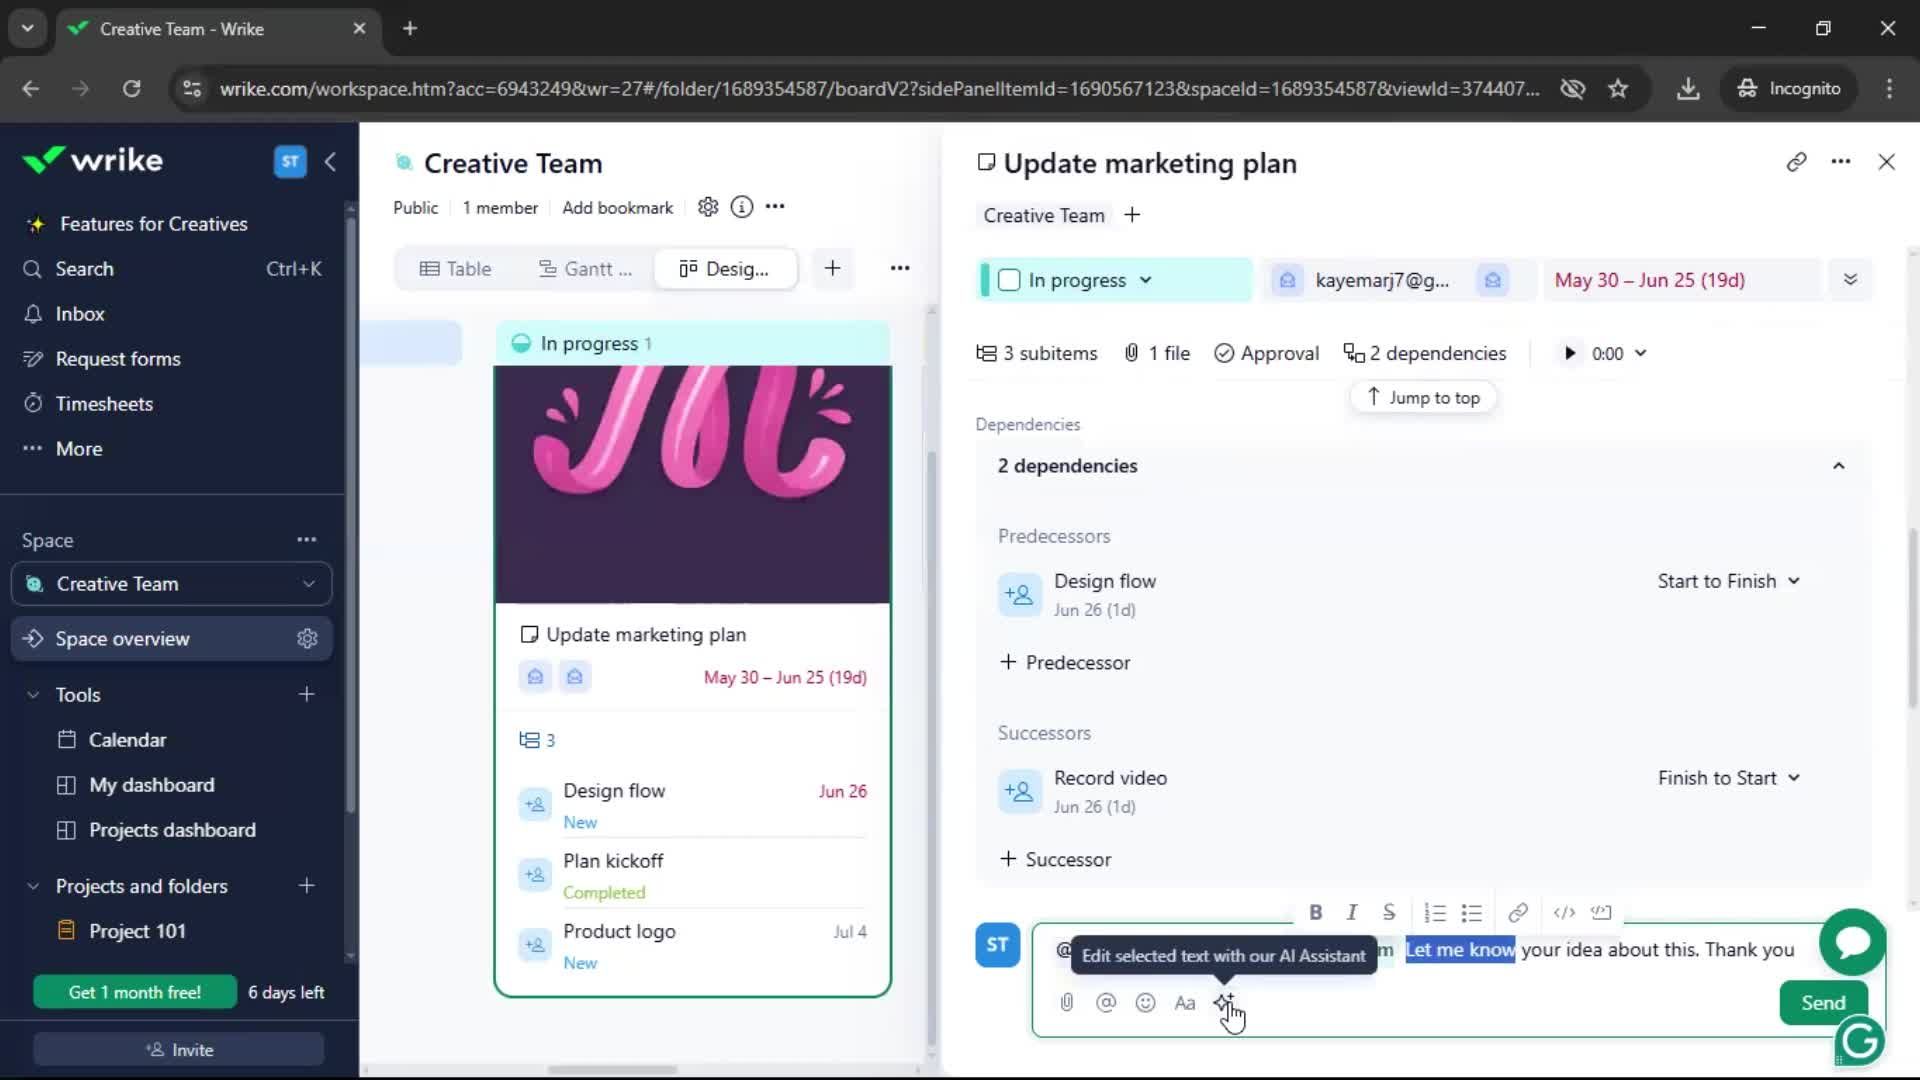Open the Grammarly widget
This screenshot has width=1920, height=1080.
pos(1860,1042)
